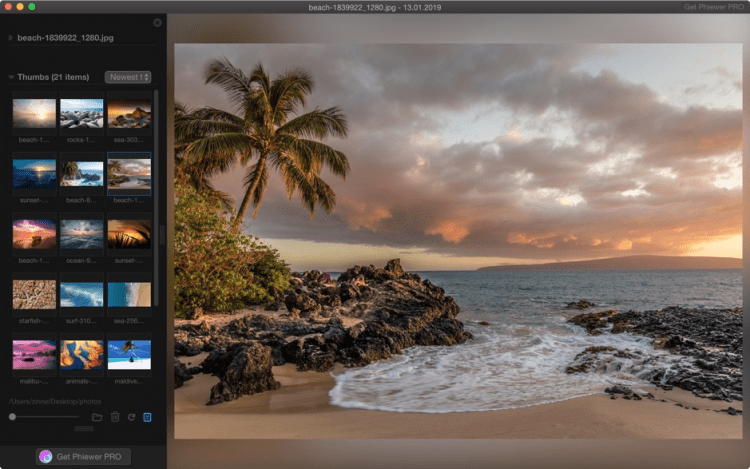Click the thumbnail panel scrollbar

click(156, 200)
